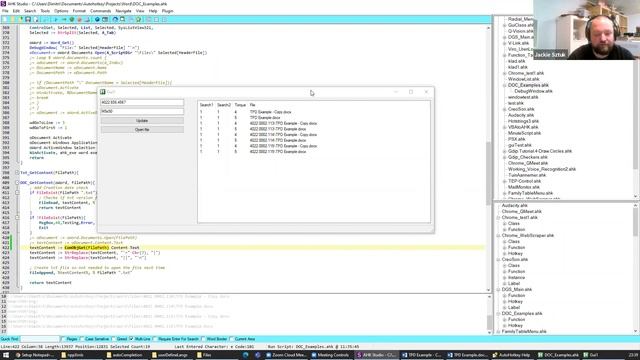Viewport: 640px width, 360px height.
Task: Select the 4022.0002.115-TPO Example.docx list row
Action: [278, 152]
